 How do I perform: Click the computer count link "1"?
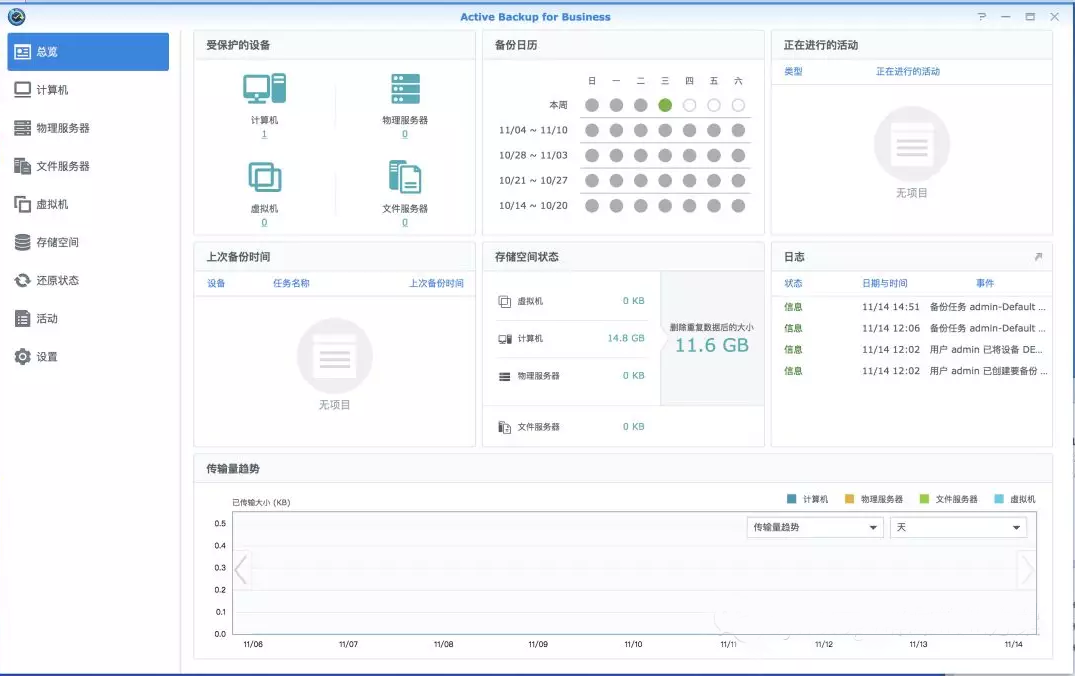click(264, 134)
